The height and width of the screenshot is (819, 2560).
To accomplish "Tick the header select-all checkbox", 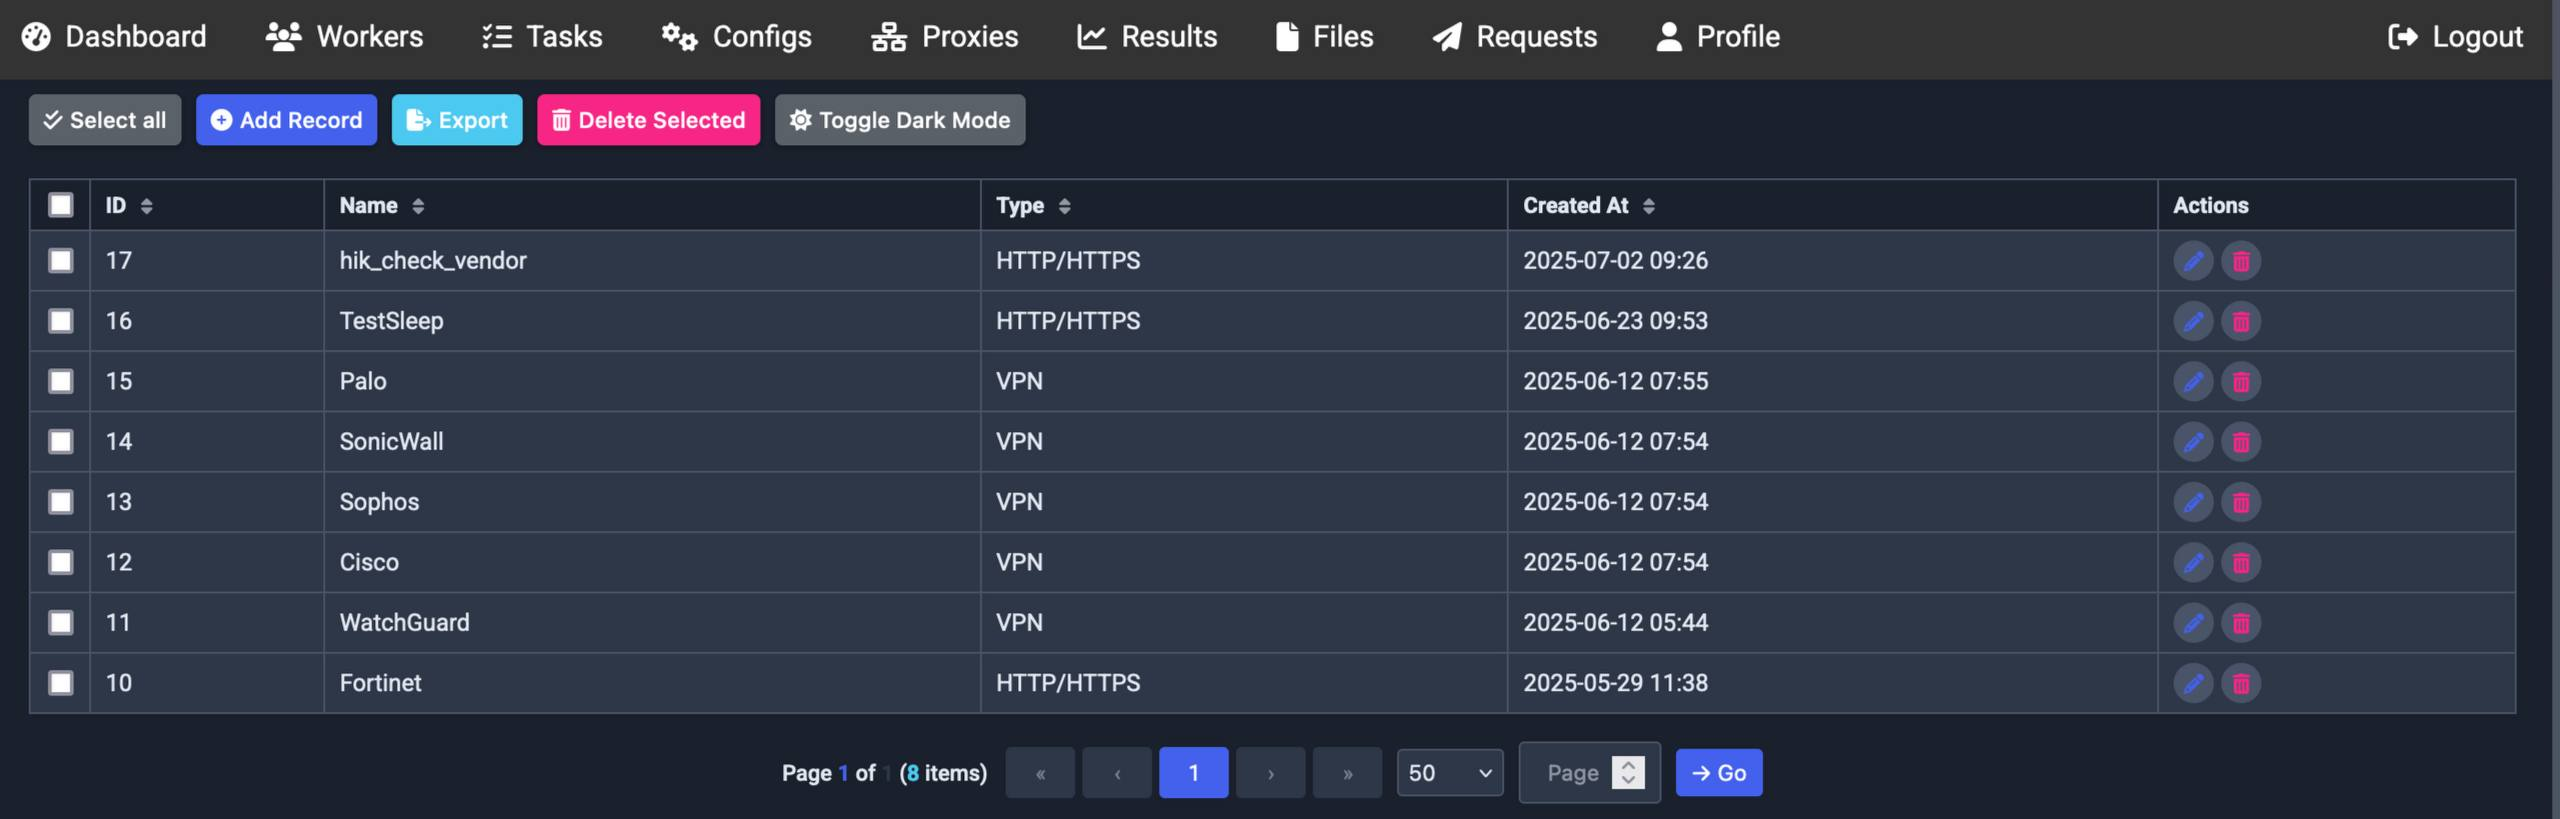I will pos(61,205).
